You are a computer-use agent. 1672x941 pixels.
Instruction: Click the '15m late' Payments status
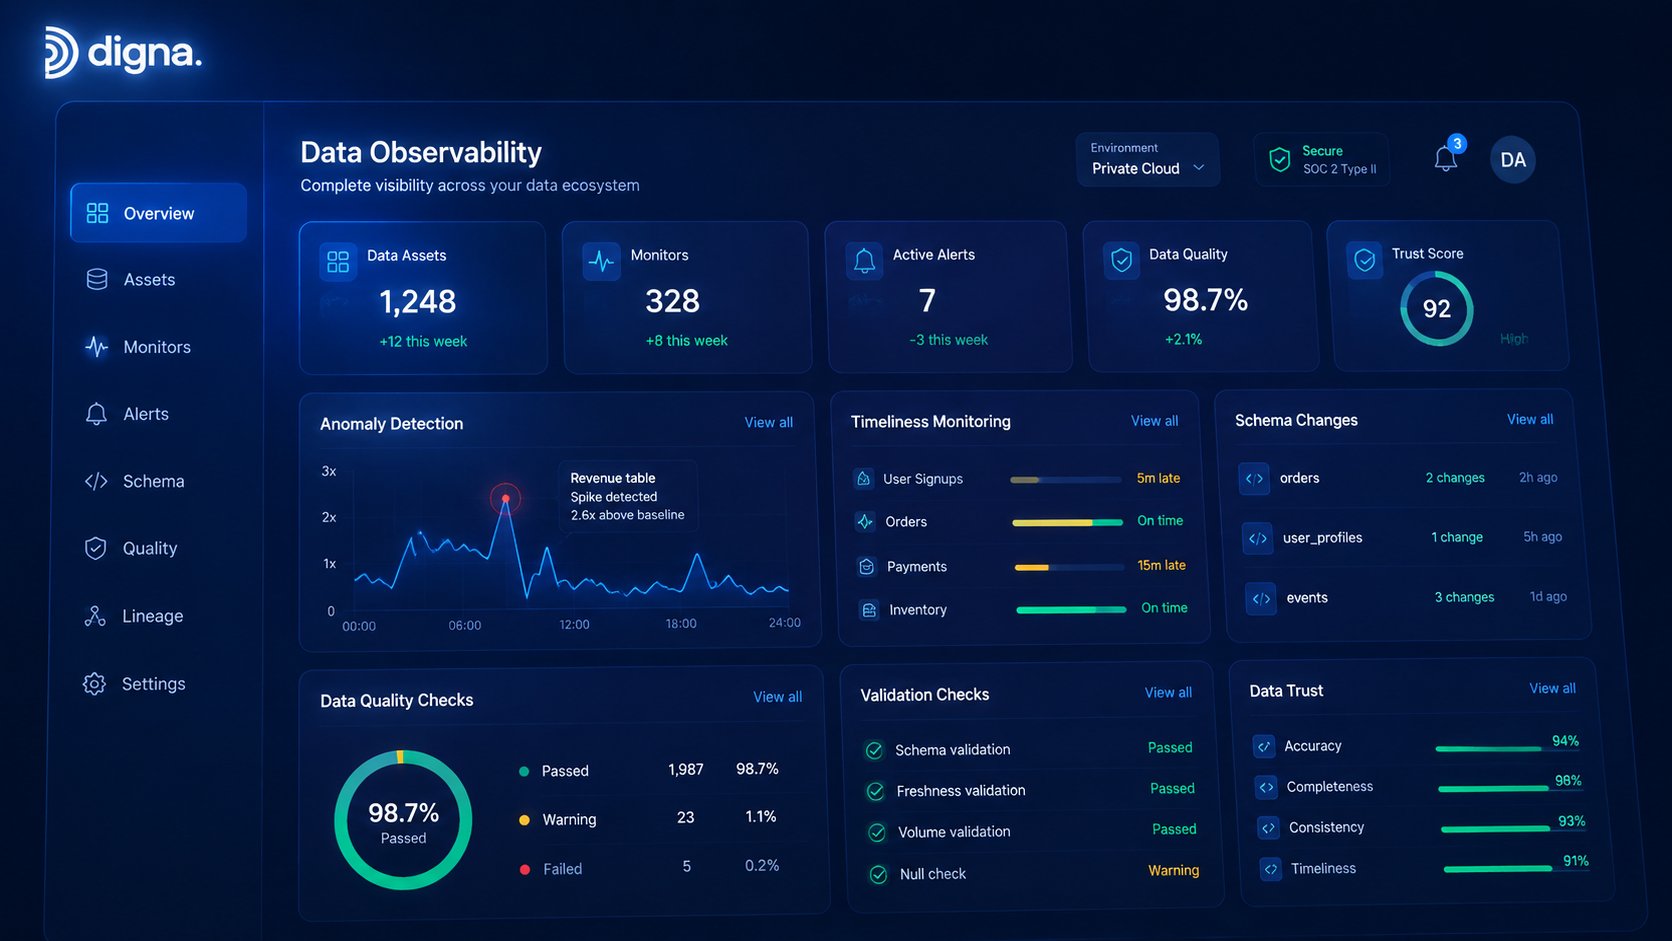click(x=1161, y=565)
